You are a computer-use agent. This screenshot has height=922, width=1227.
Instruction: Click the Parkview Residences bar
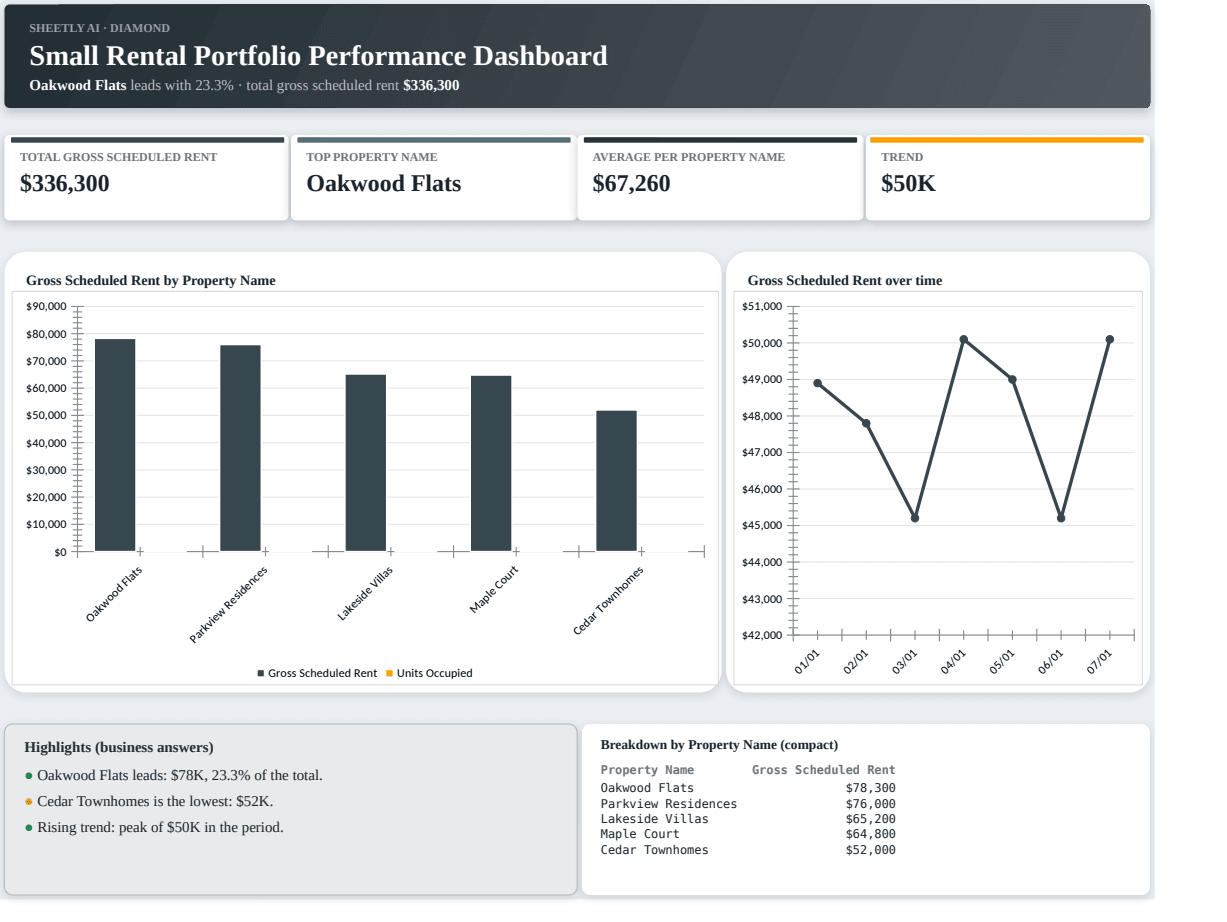coord(240,448)
